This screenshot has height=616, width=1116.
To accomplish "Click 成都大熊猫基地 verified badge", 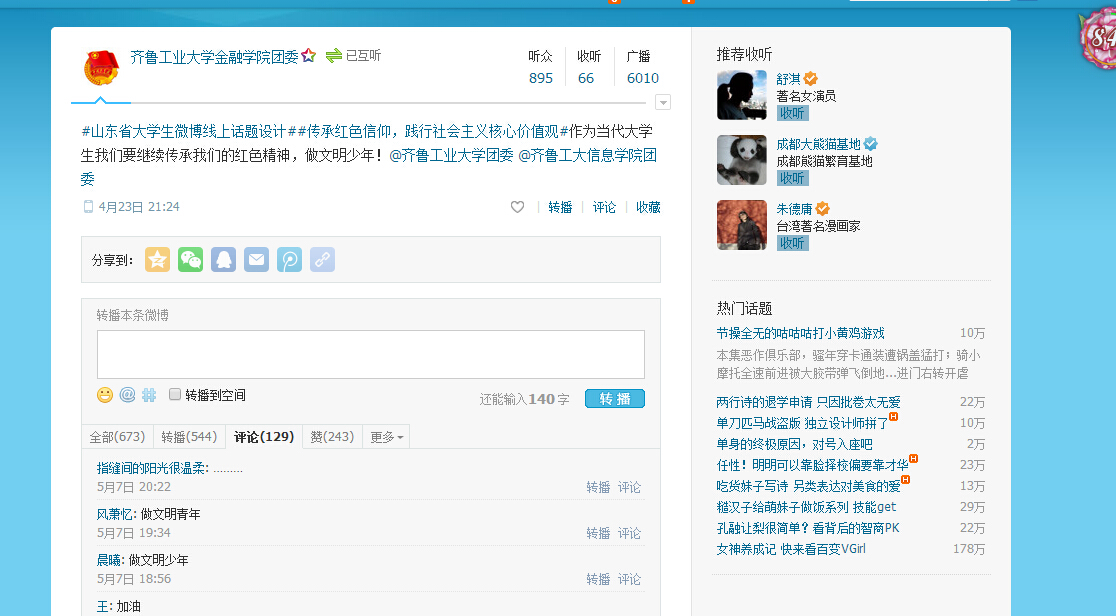I will (870, 144).
